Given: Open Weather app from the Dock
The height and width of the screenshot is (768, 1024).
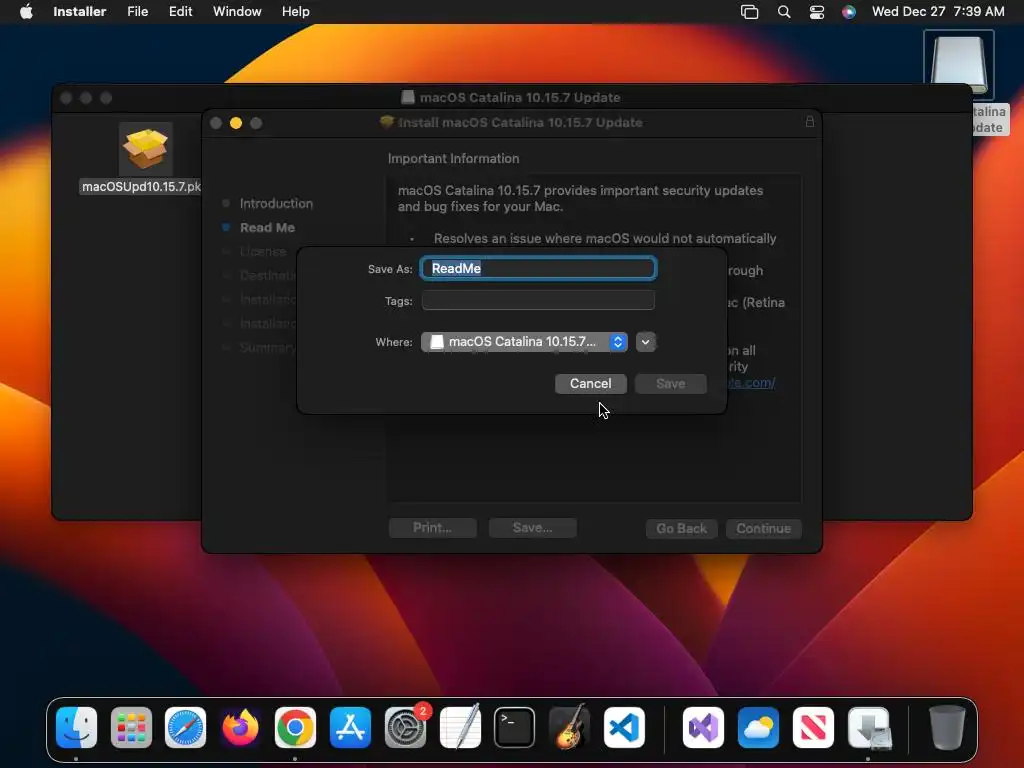Looking at the screenshot, I should pyautogui.click(x=758, y=727).
